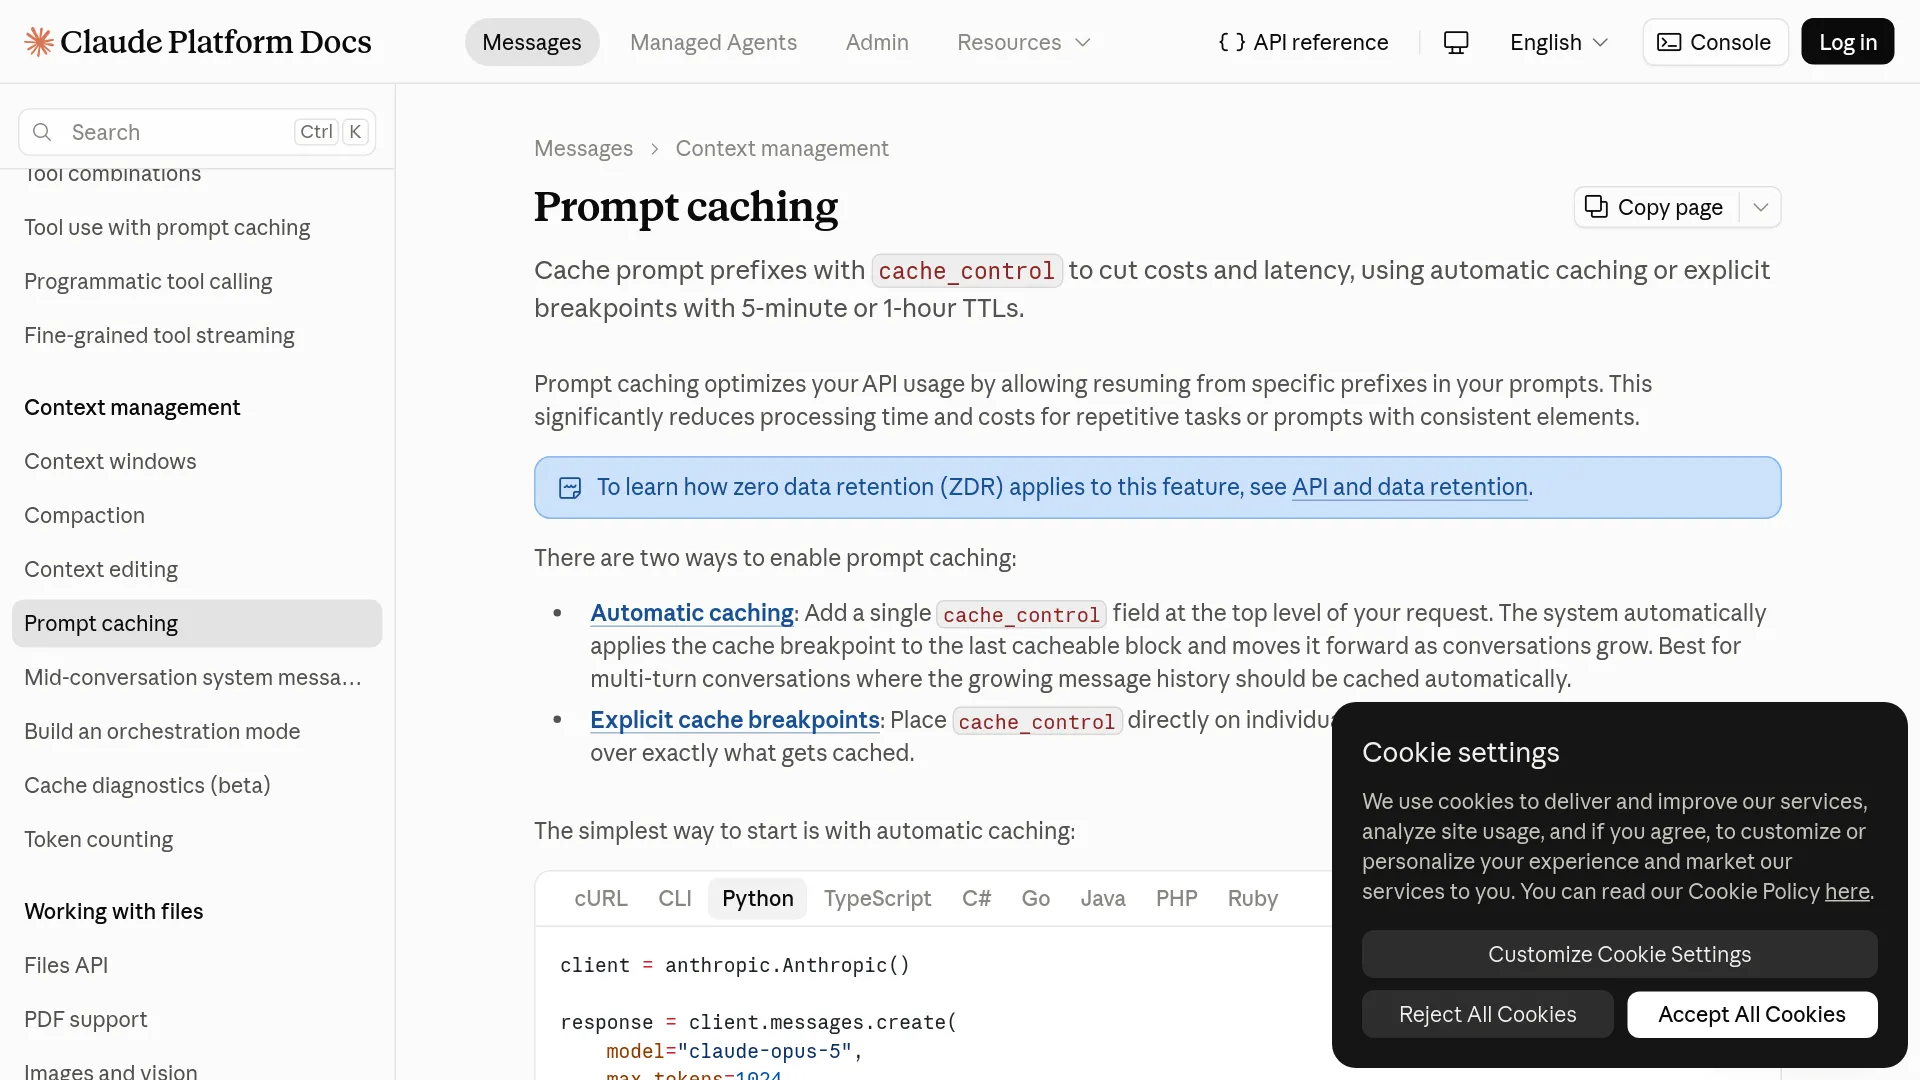The height and width of the screenshot is (1080, 1920).
Task: Open the Managed Agents tab
Action: tap(713, 42)
